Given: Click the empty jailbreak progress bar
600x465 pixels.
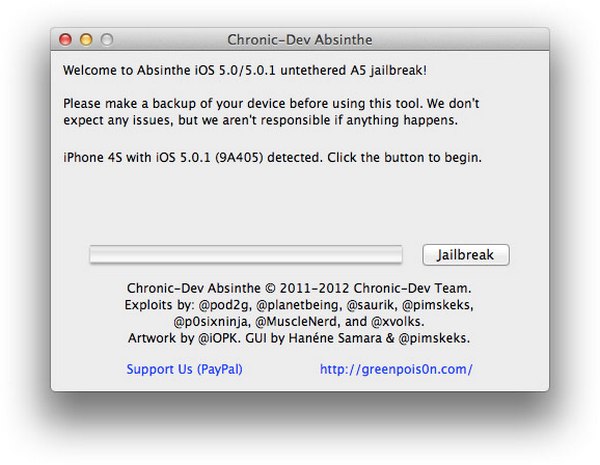Looking at the screenshot, I should coord(246,255).
